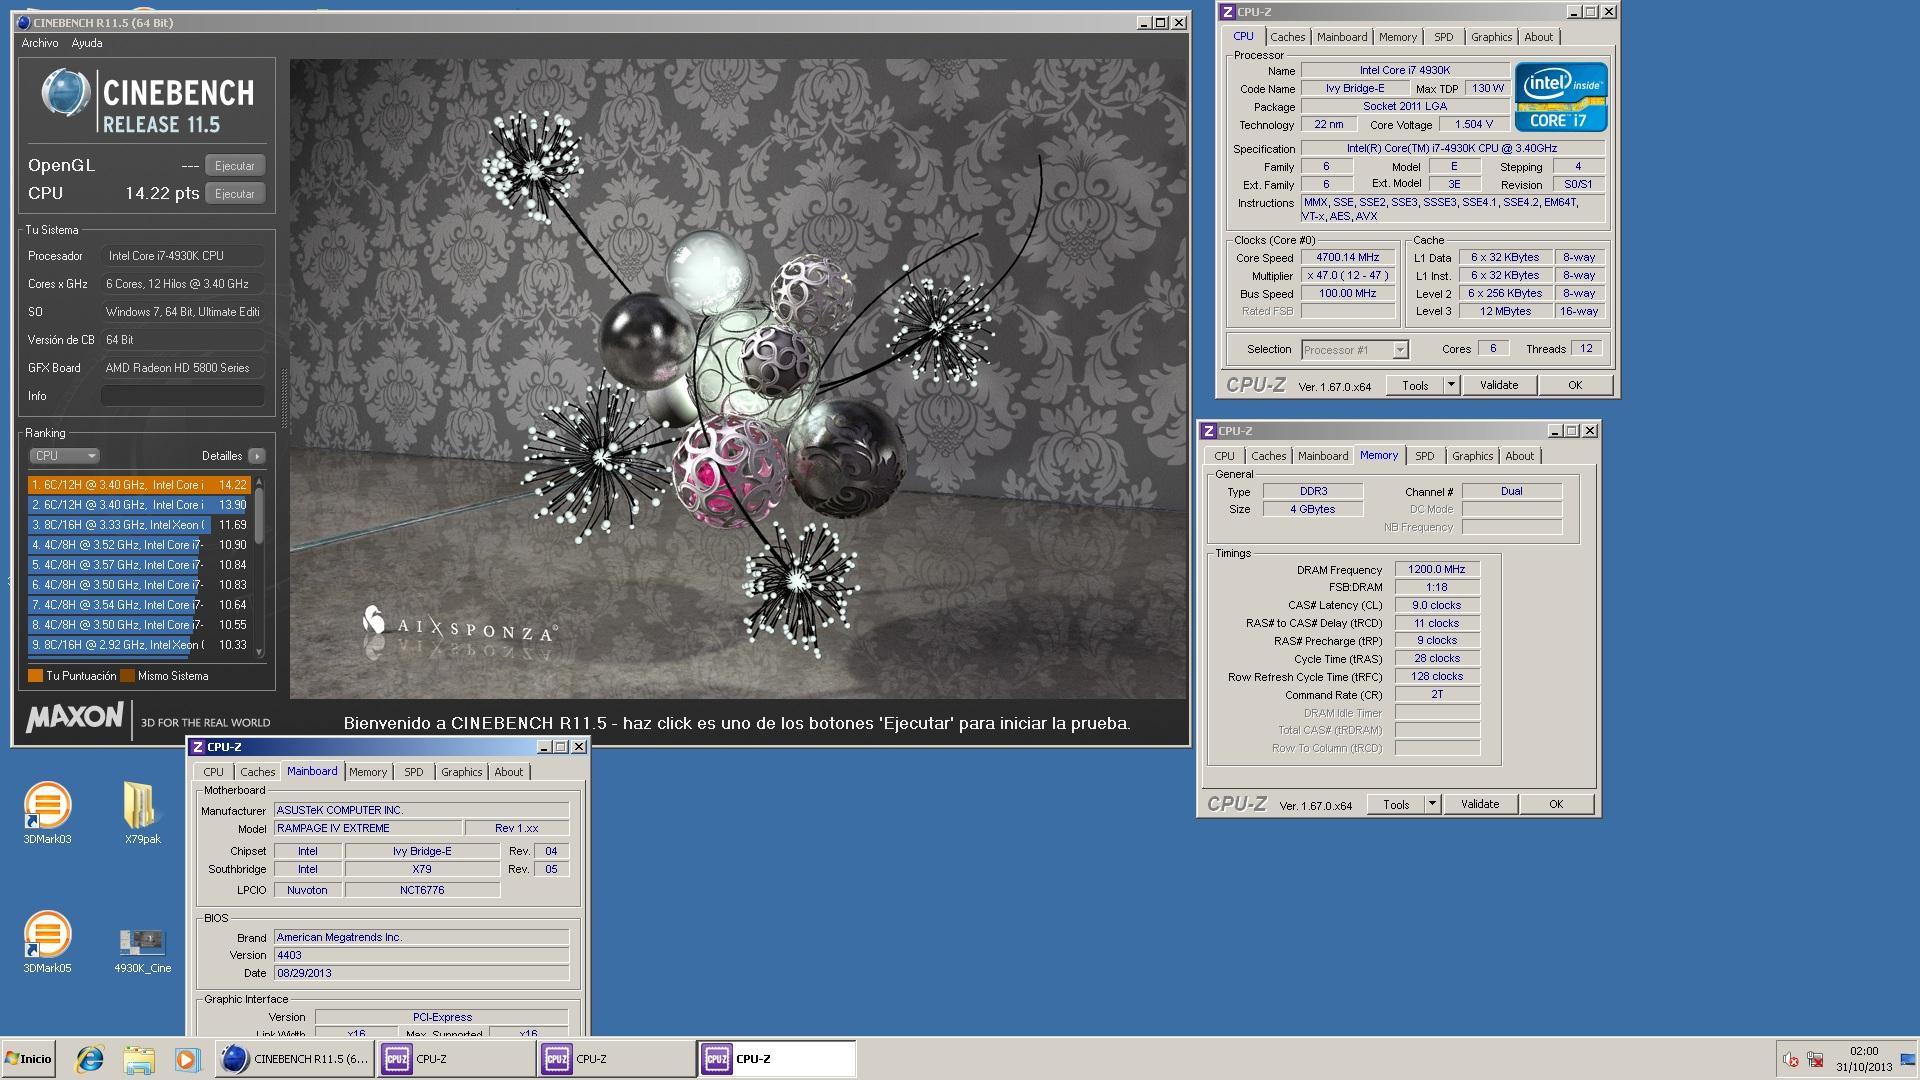This screenshot has height=1080, width=1920.
Task: Click the Info input field in Cinebench
Action: click(x=183, y=396)
